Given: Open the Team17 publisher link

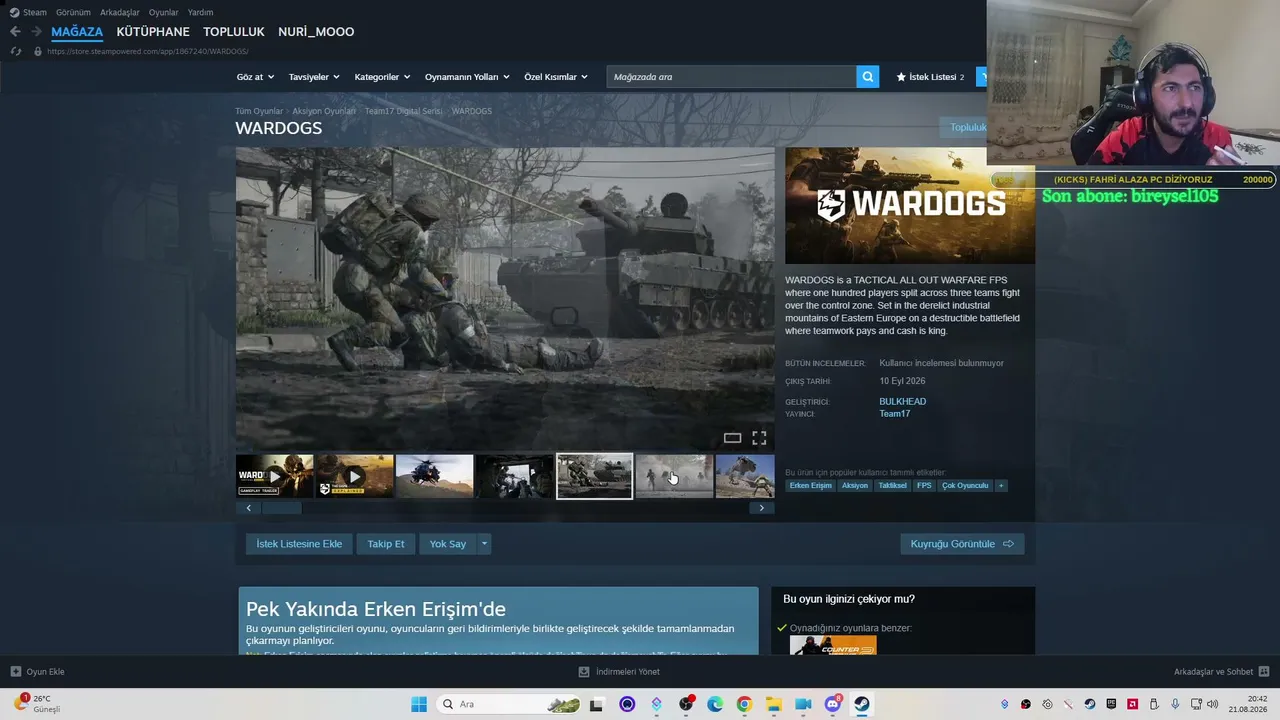Looking at the screenshot, I should (895, 414).
